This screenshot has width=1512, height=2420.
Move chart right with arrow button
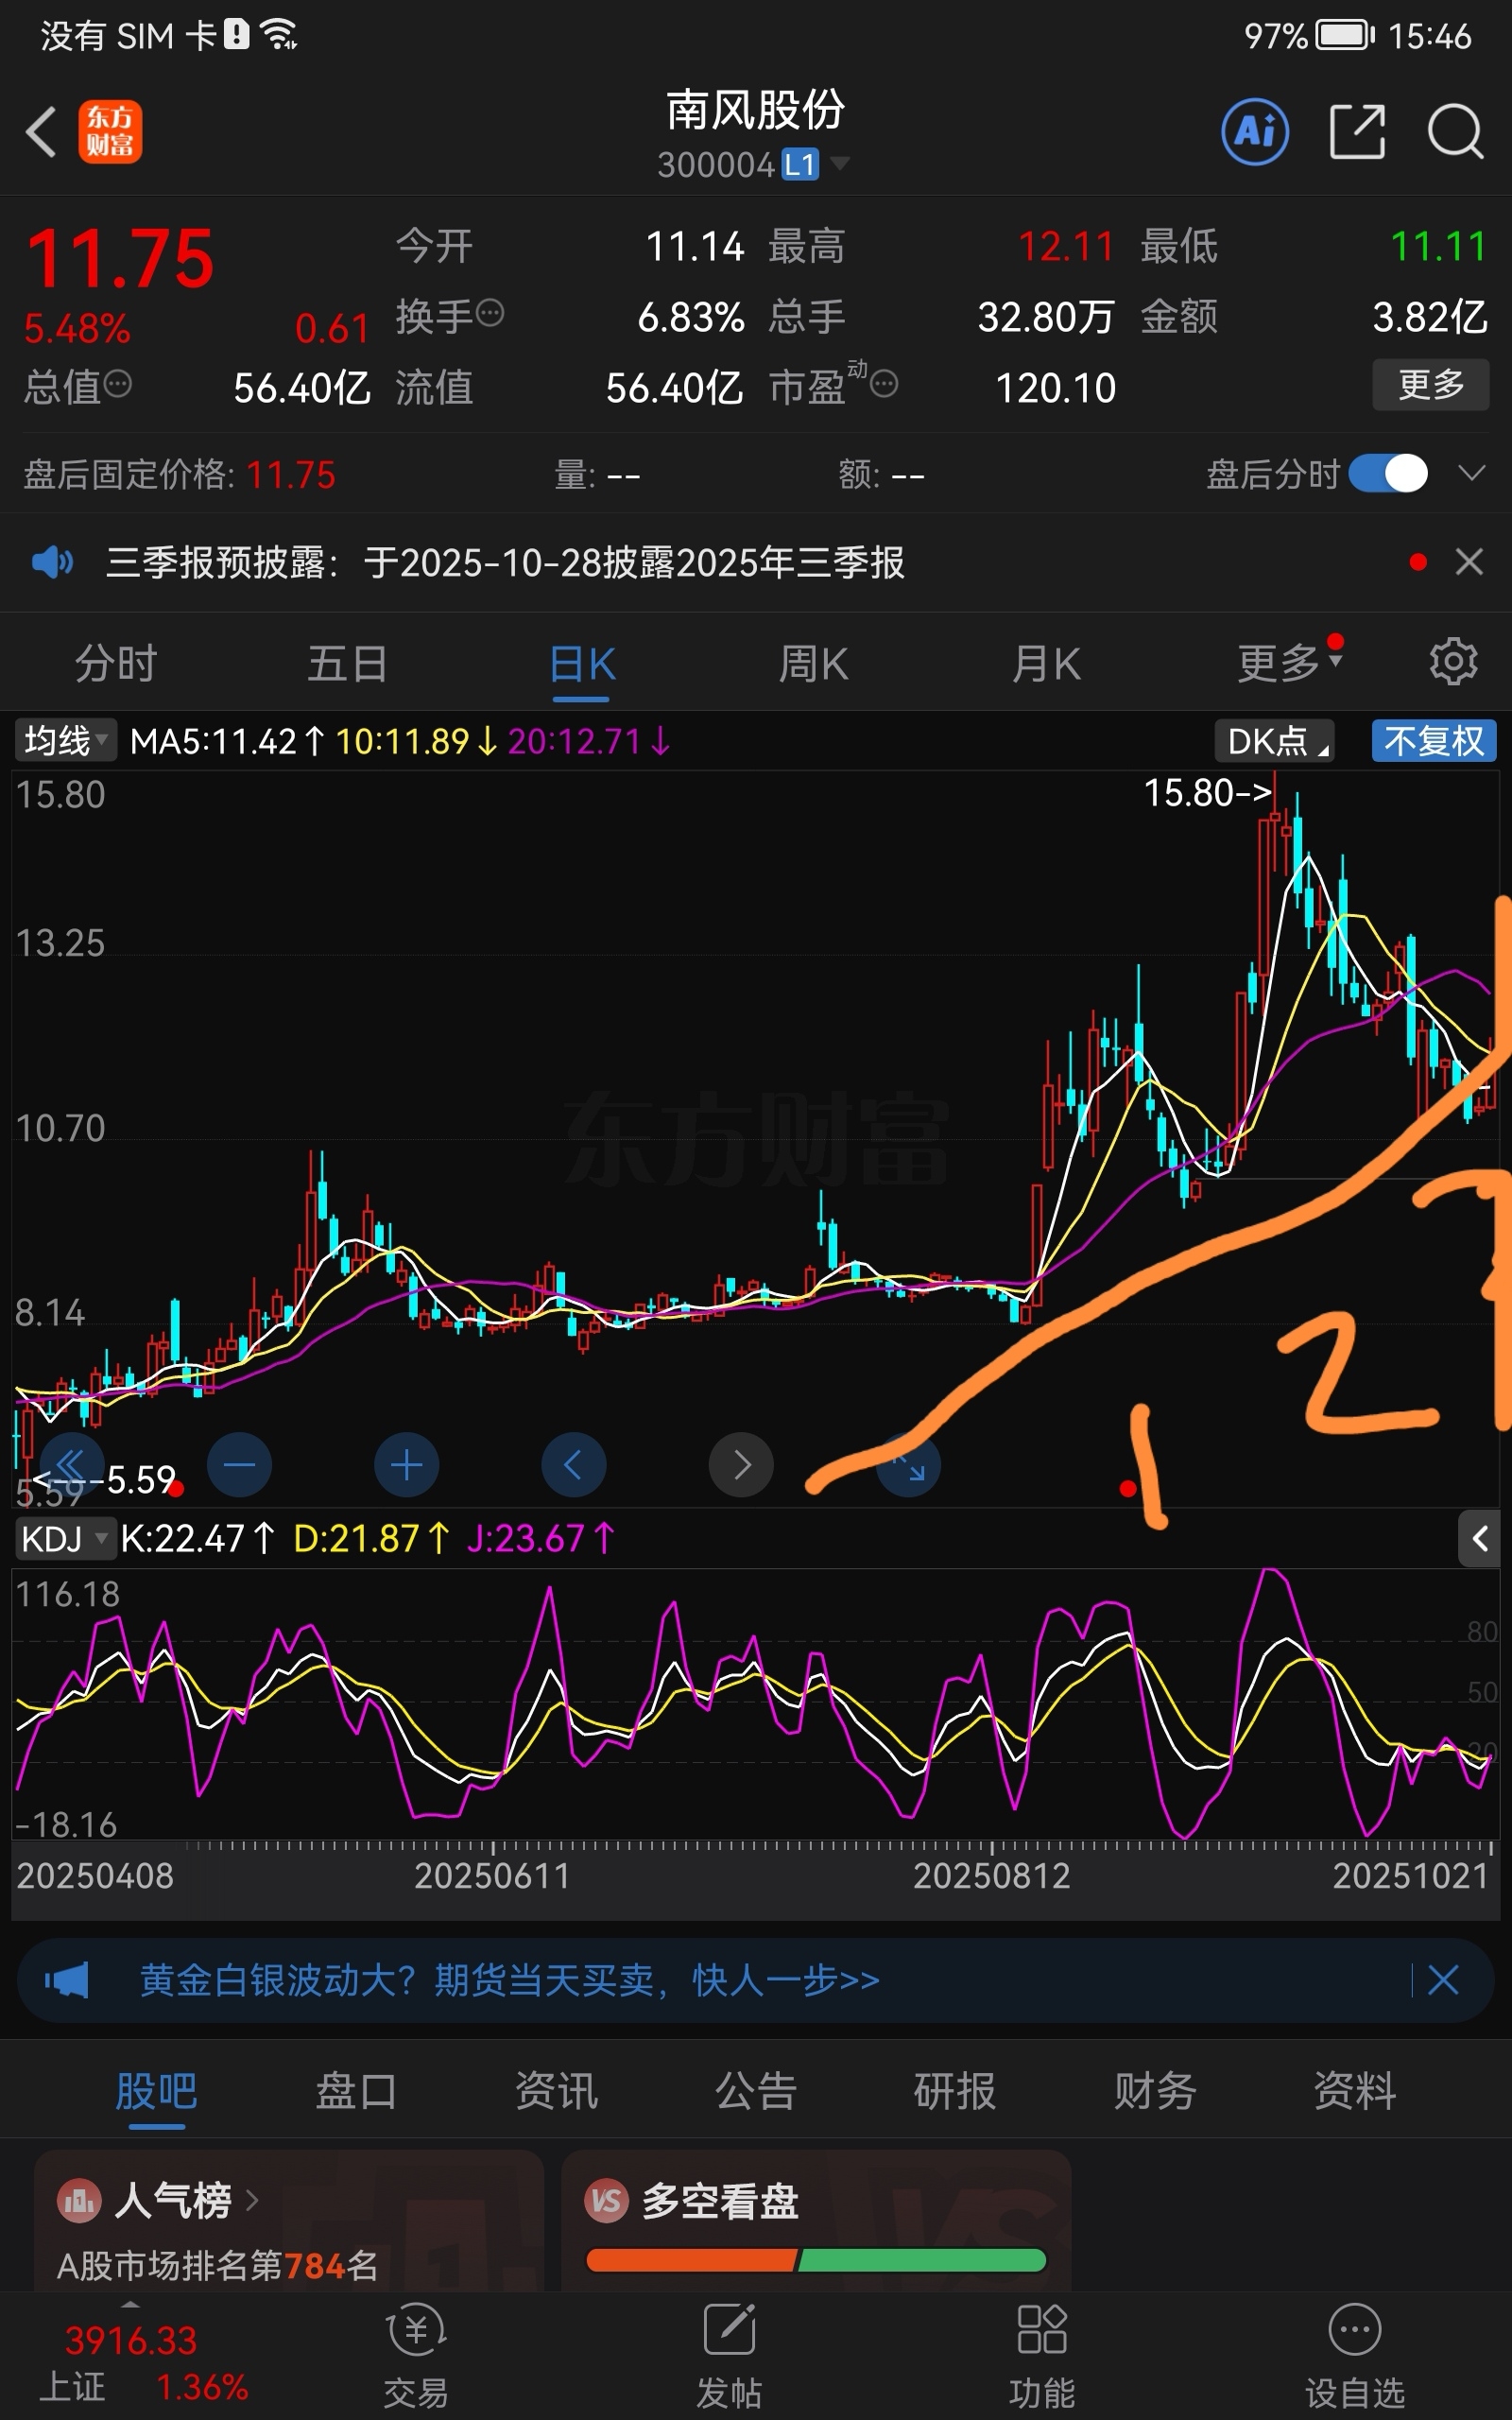[x=741, y=1465]
